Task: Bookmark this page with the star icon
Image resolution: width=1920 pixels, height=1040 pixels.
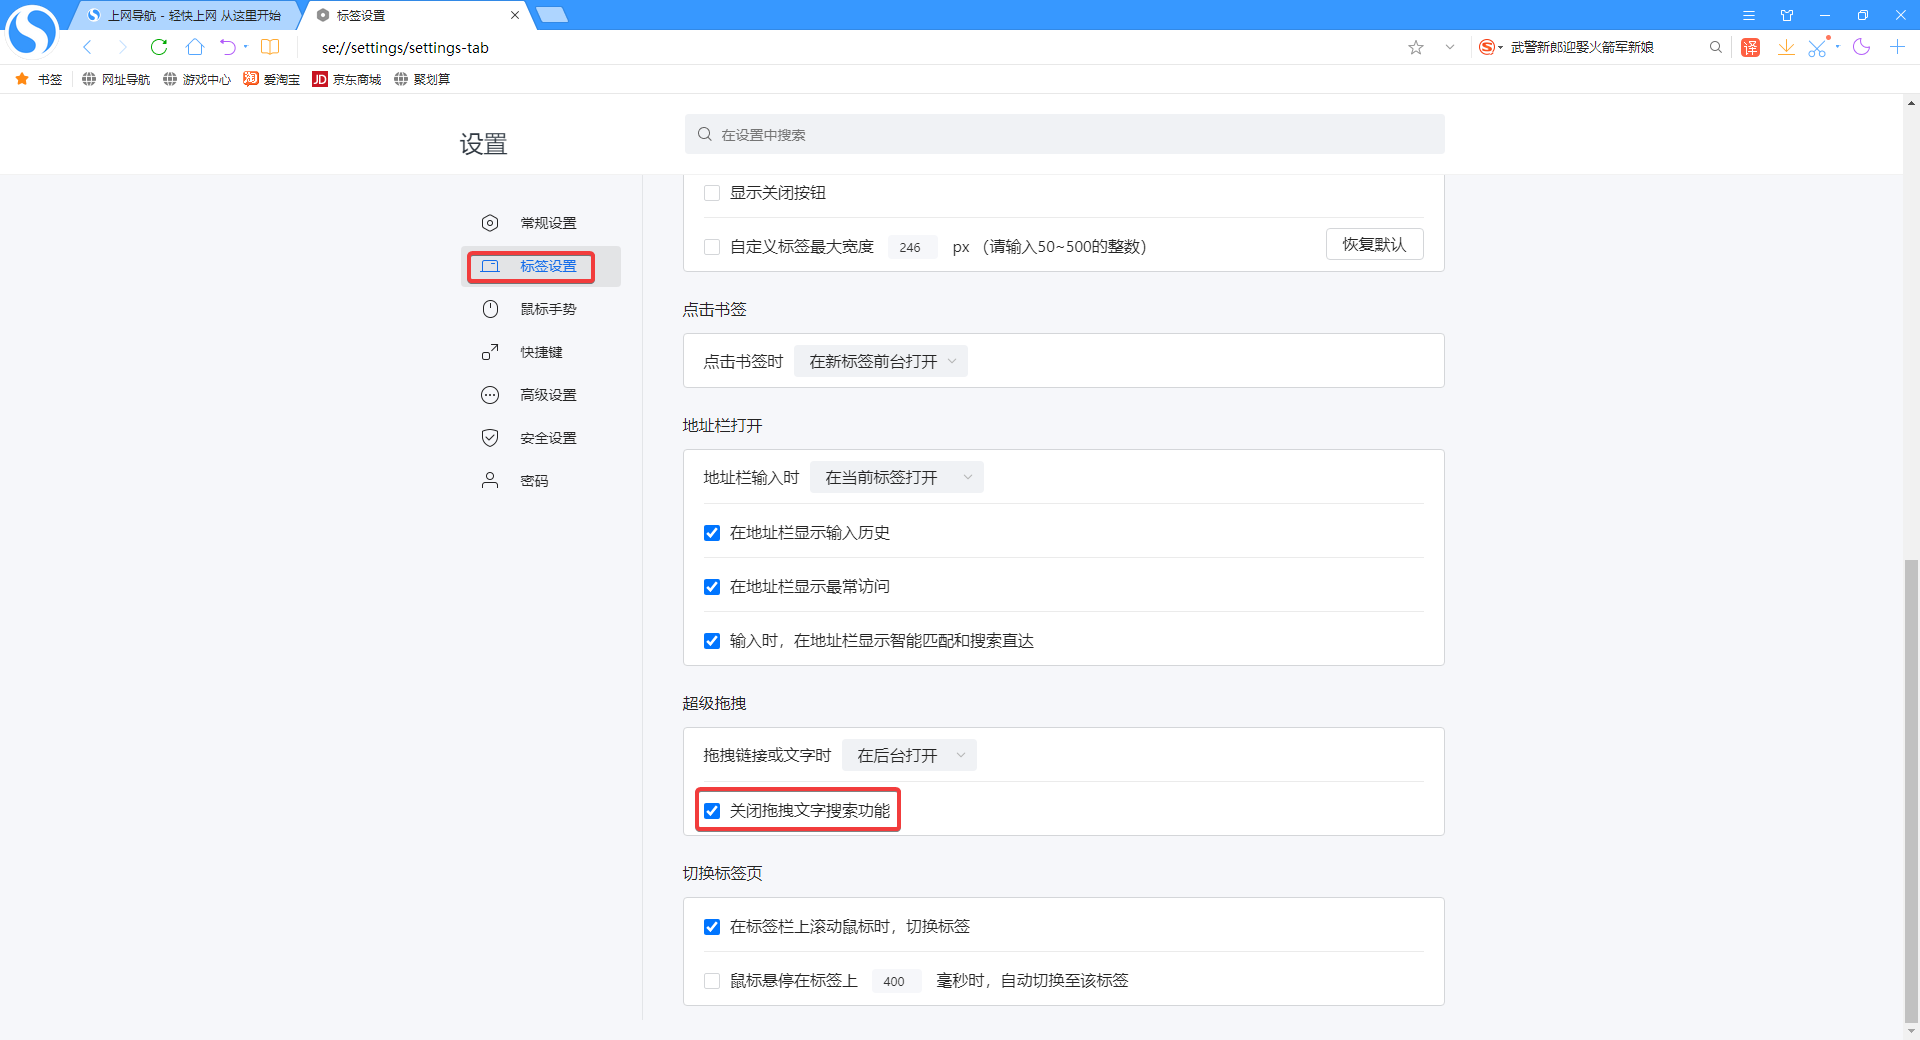Action: (x=1416, y=47)
